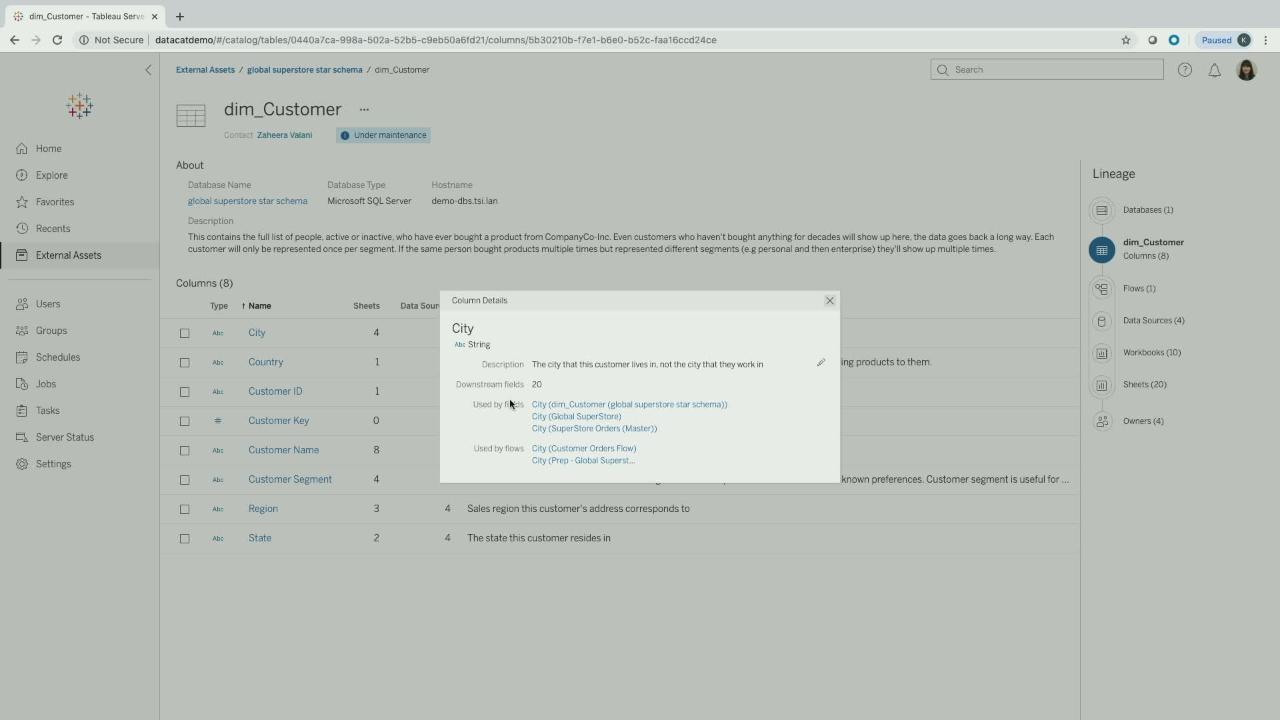
Task: Check the Customer Key row checkbox
Action: point(184,421)
